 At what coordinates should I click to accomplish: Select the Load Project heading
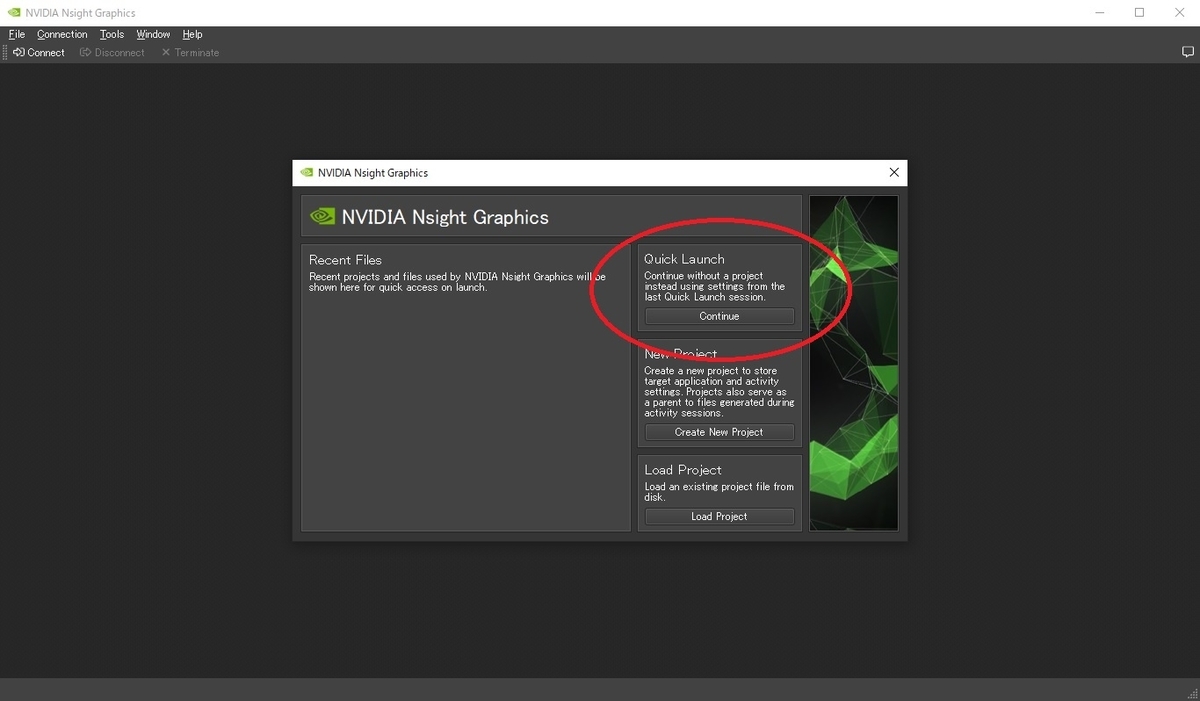683,470
